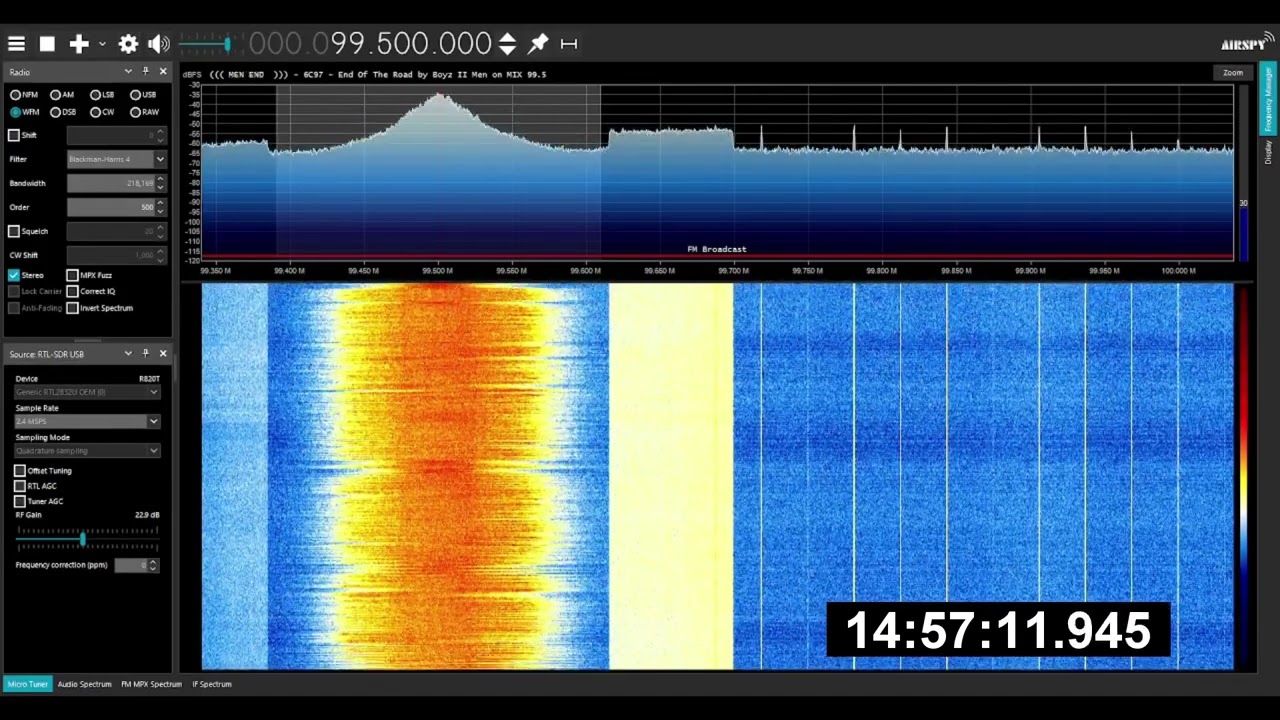
Task: Pin the Radio panel
Action: coord(146,71)
